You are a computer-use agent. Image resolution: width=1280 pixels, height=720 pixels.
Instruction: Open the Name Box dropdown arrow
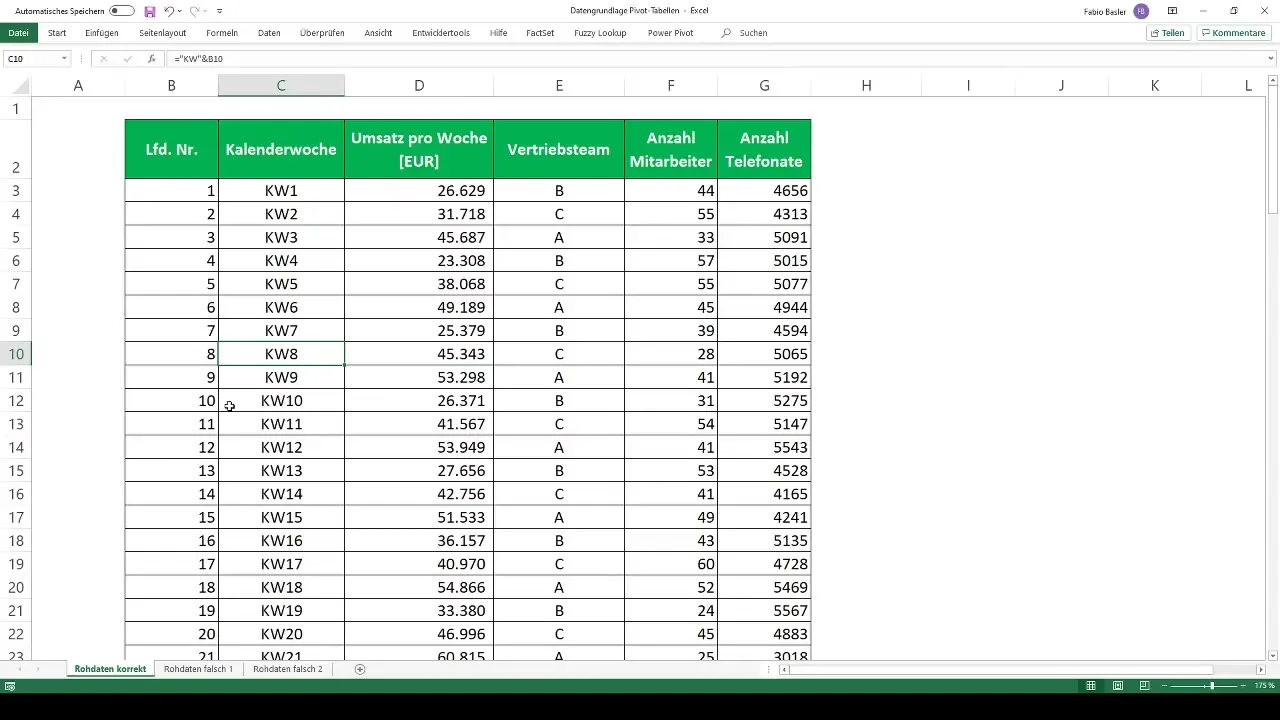64,59
